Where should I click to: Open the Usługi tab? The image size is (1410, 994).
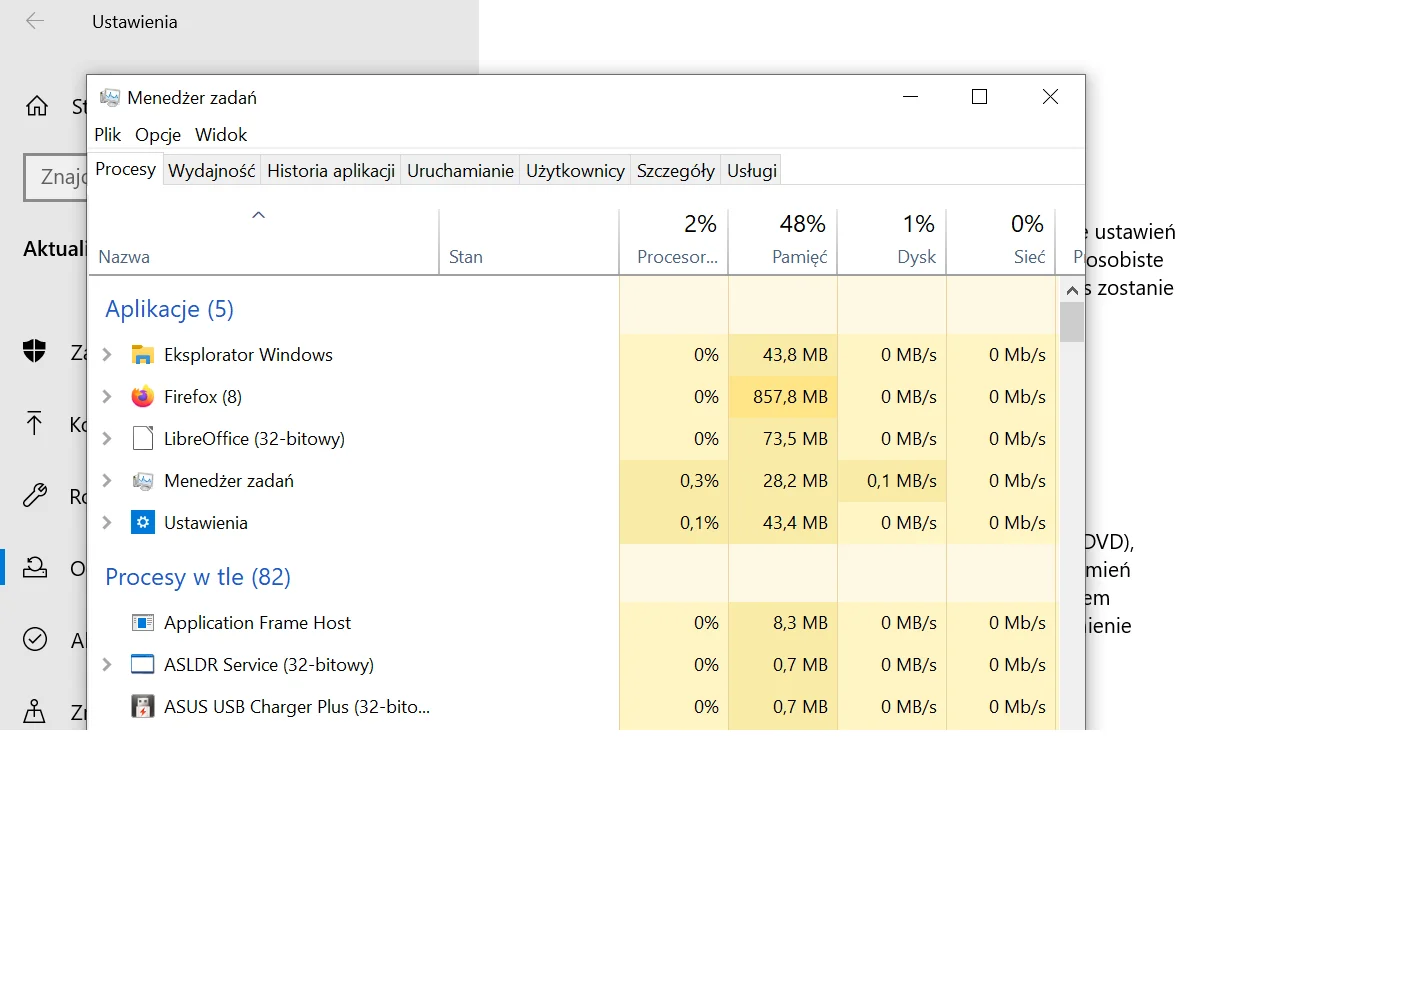[x=752, y=171]
